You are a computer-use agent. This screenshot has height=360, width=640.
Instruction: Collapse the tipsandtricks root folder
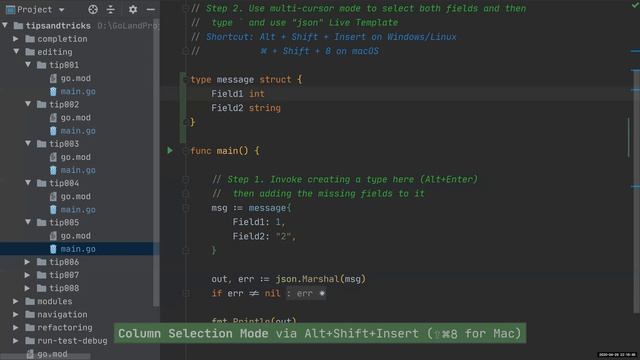pos(5,25)
